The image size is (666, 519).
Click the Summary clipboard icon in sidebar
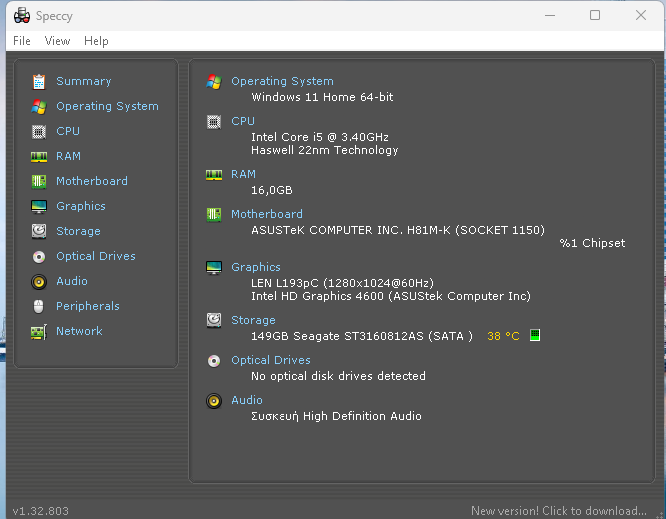[x=39, y=82]
